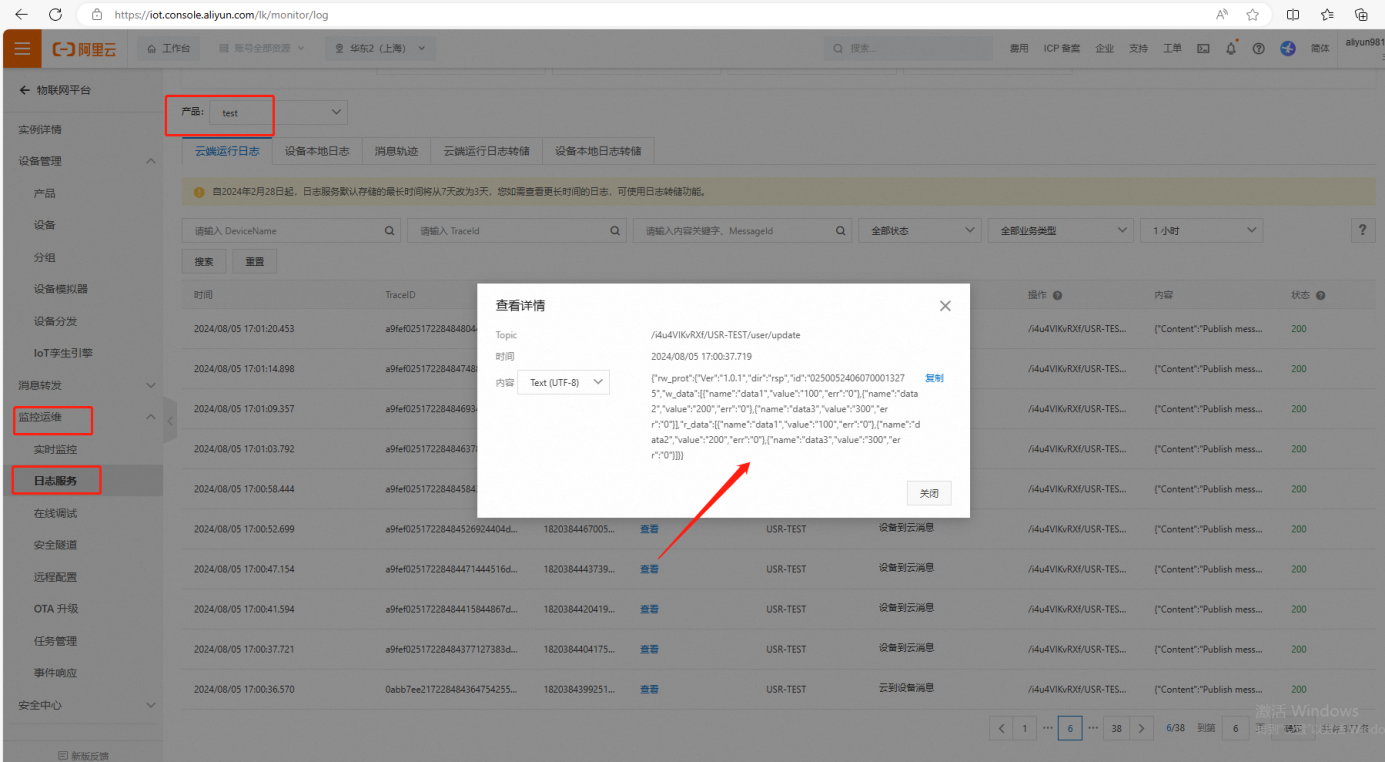Go to next page of log results
Screen dimensions: 1385x762
[x=1142, y=729]
